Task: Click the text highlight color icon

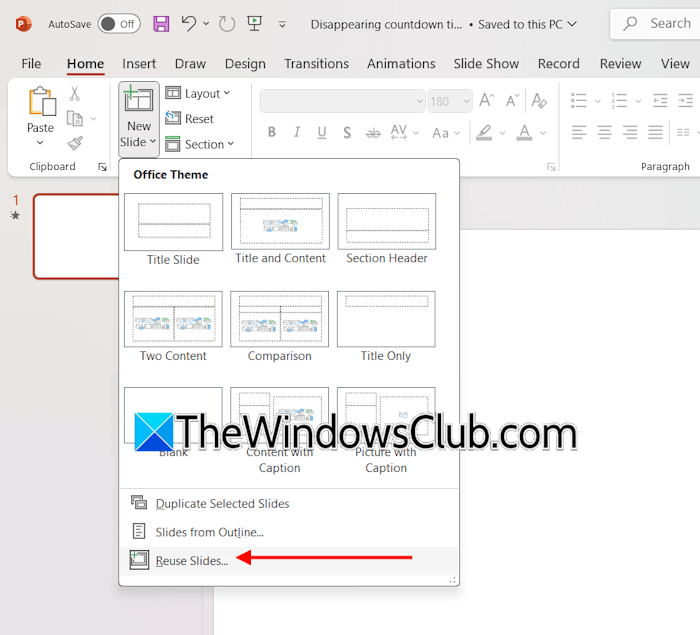Action: 484,132
